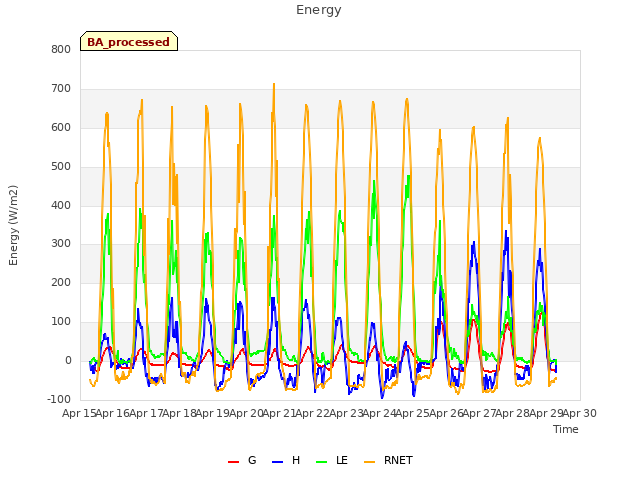Click the 800 y-axis tick label

(61, 49)
